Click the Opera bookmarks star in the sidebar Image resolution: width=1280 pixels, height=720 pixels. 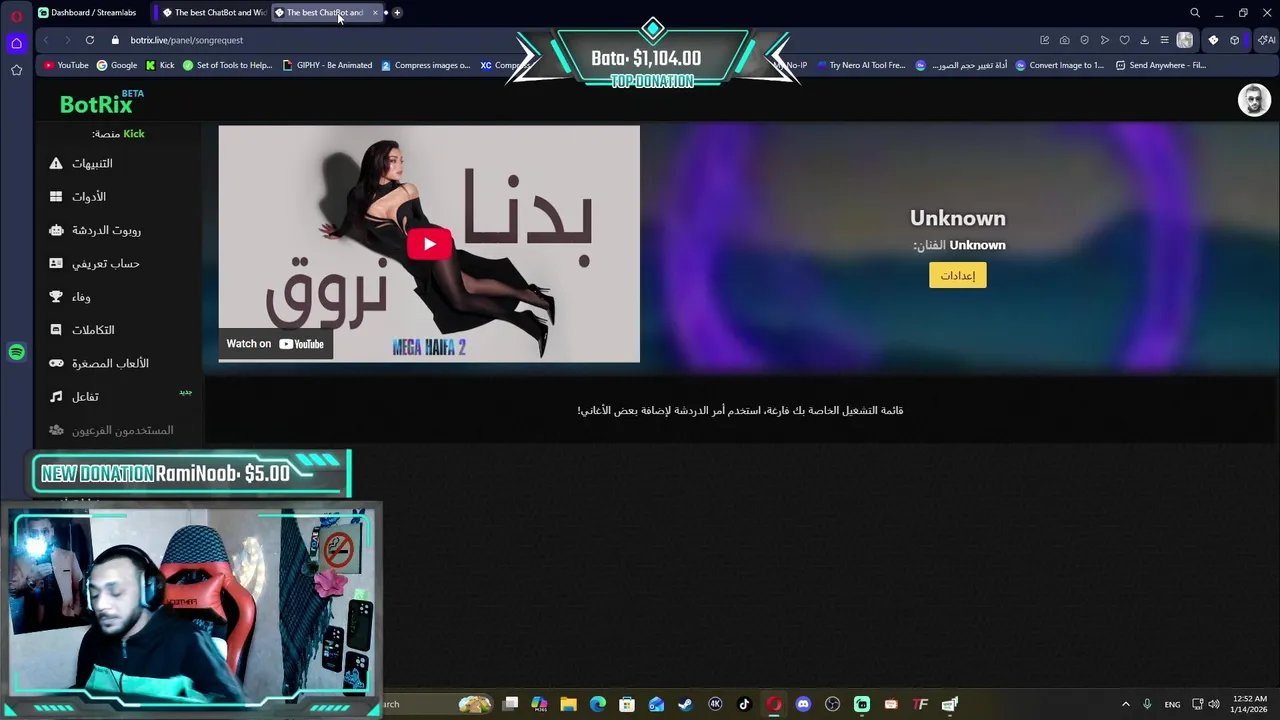(16, 70)
